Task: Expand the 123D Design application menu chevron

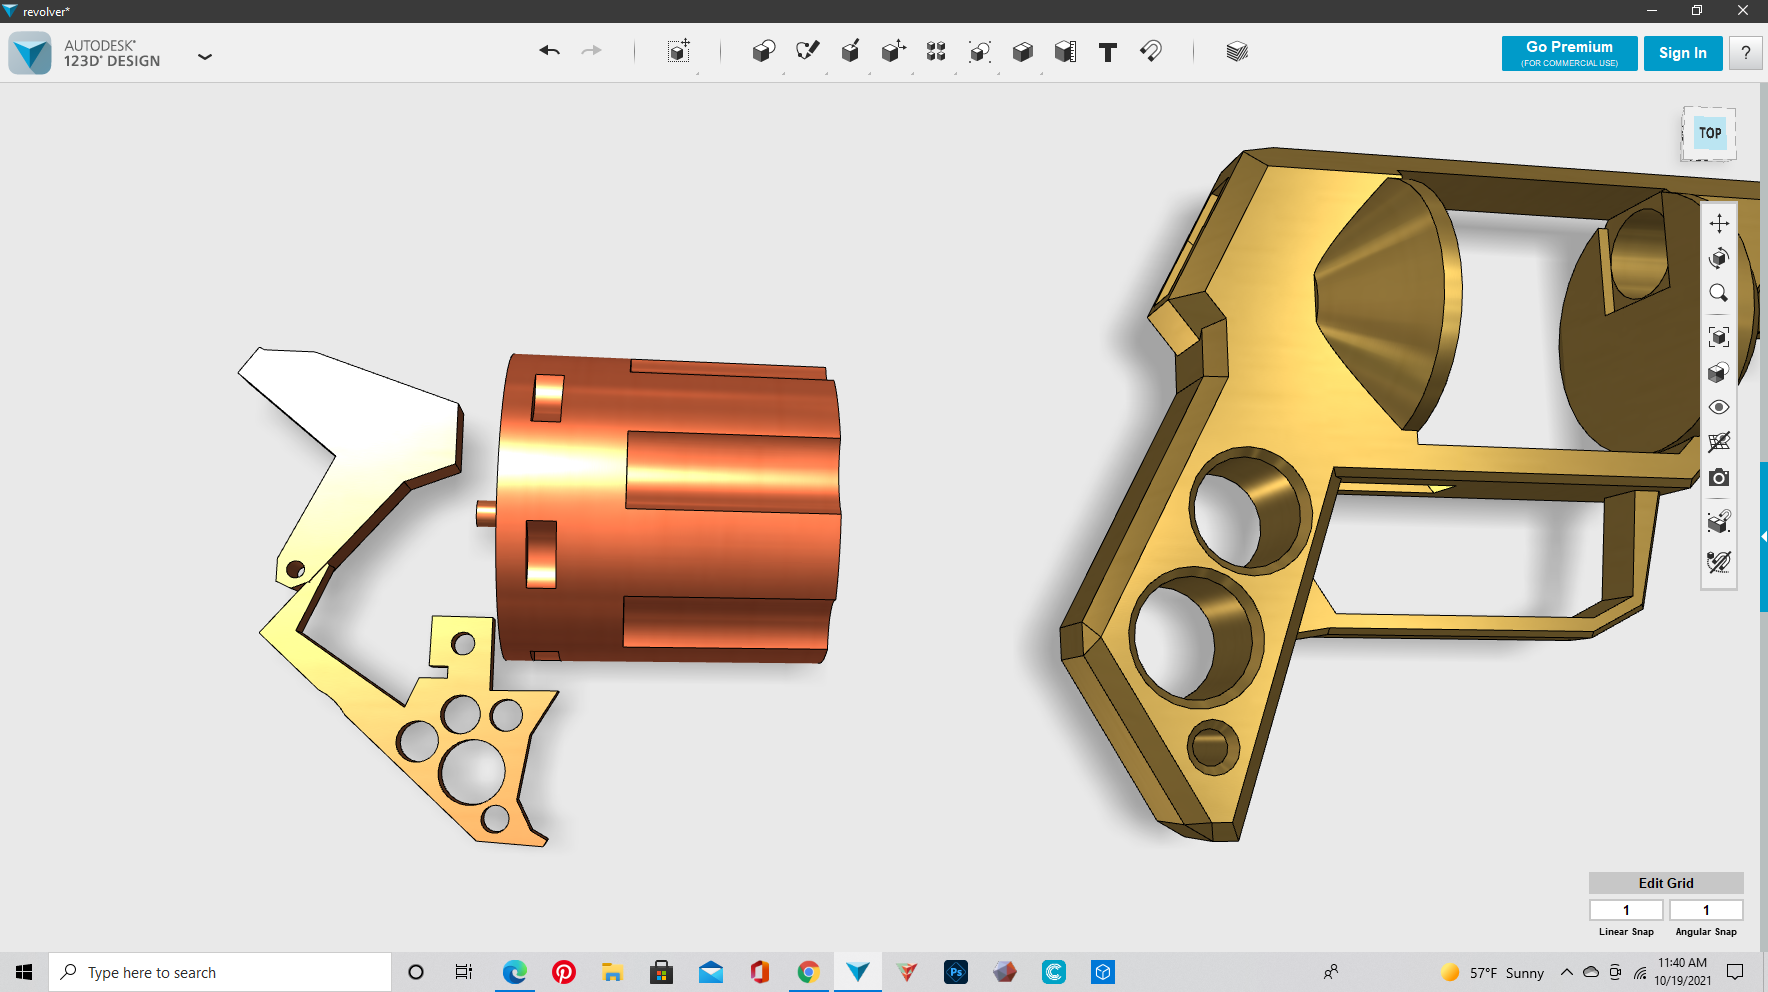Action: (x=205, y=57)
